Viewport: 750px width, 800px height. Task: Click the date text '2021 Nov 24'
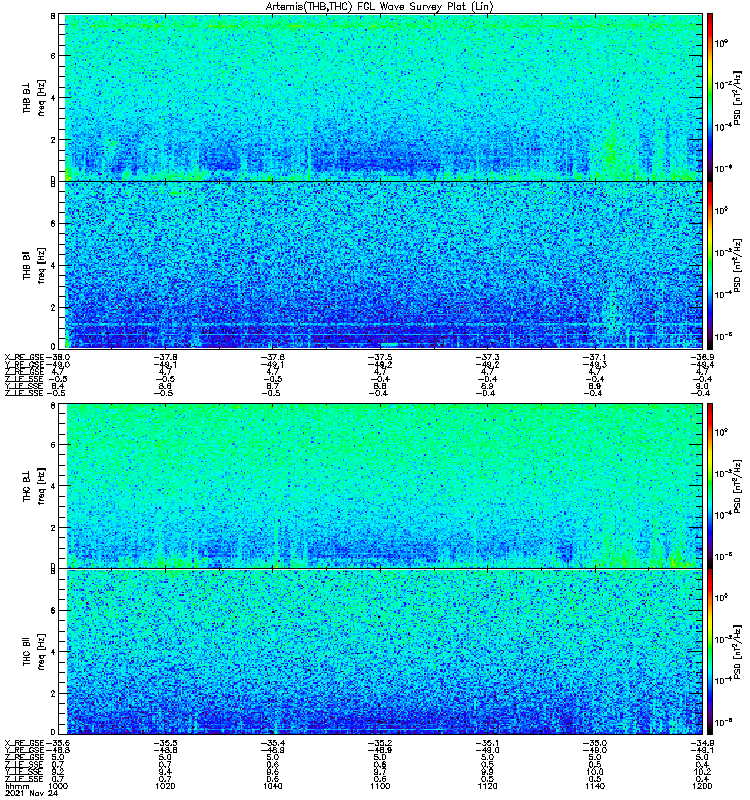point(31,793)
